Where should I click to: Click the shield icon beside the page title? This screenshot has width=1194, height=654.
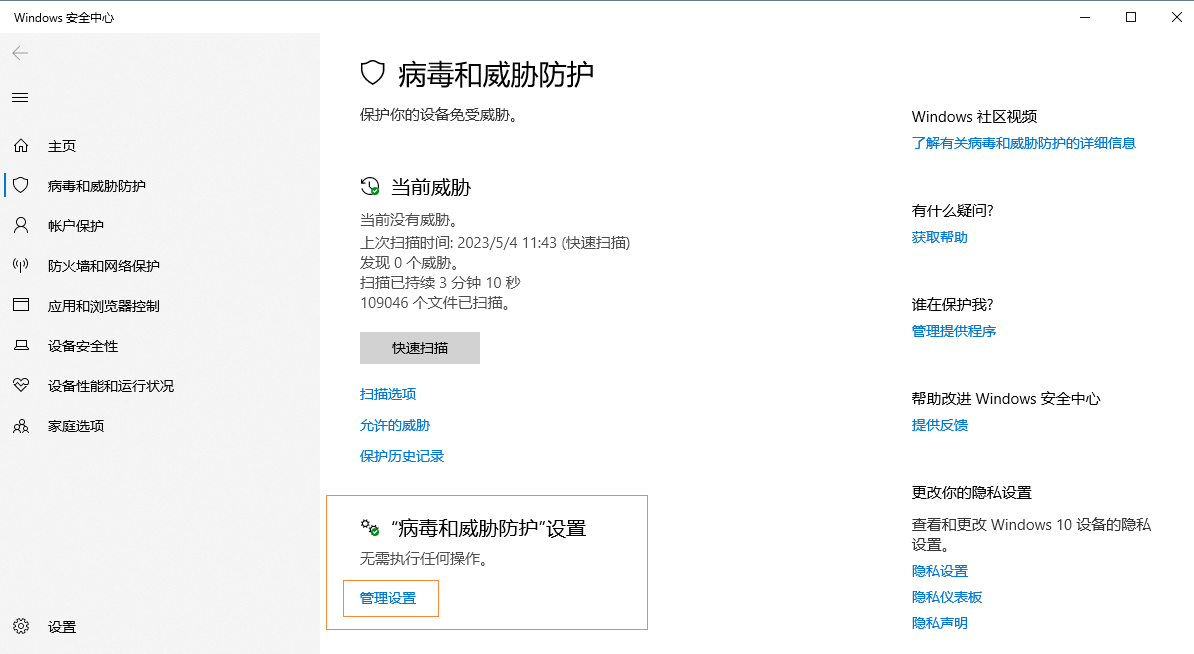[x=372, y=73]
